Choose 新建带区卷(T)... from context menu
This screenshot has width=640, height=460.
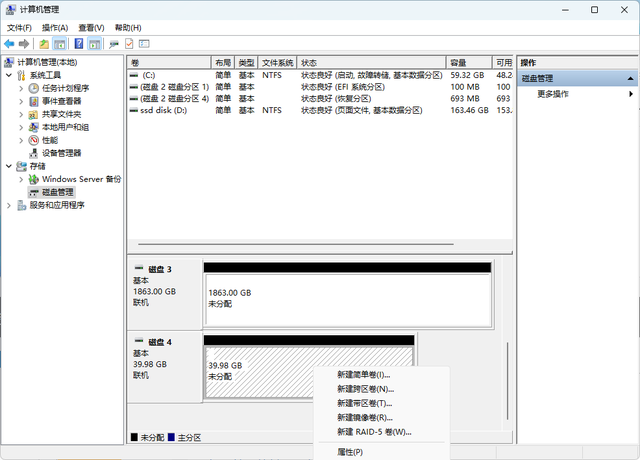[x=382, y=403]
